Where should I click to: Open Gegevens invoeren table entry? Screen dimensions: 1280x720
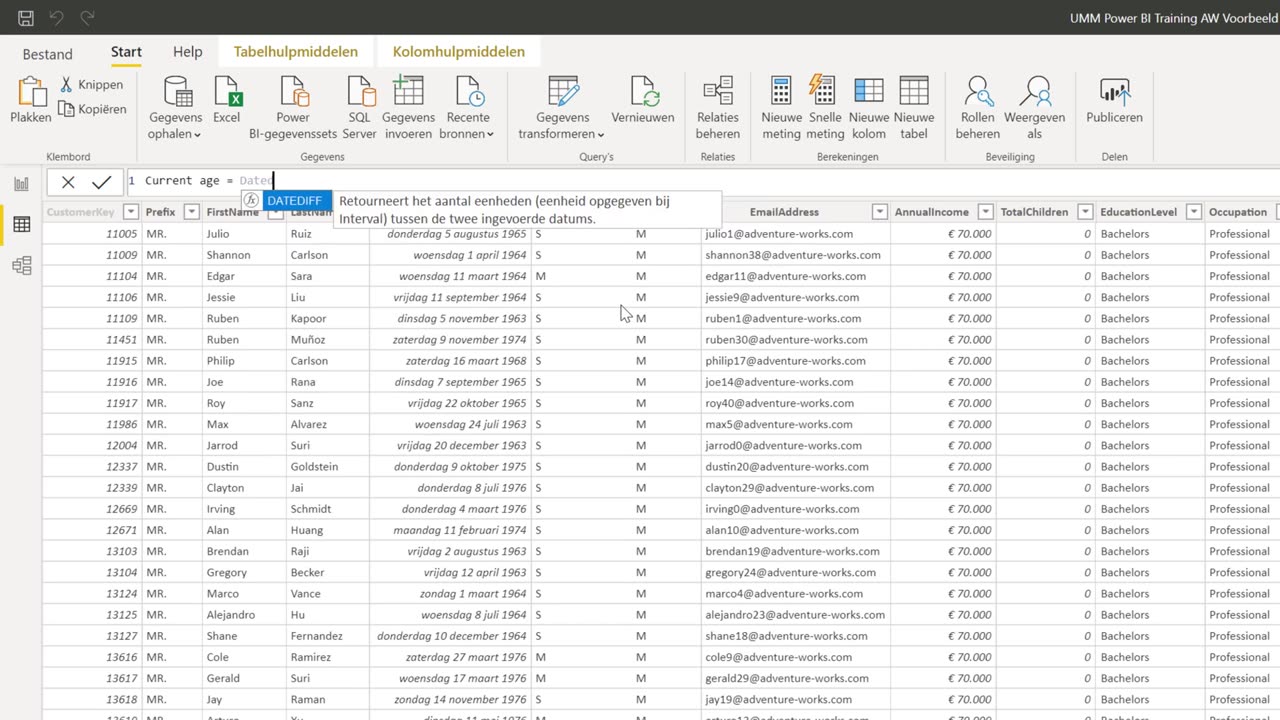click(408, 108)
